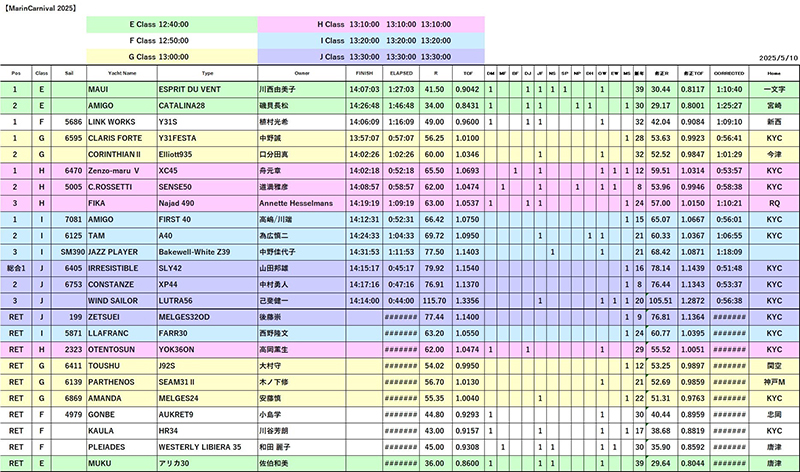
Task: Select the SENSE50 type cell
Action: (x=207, y=187)
